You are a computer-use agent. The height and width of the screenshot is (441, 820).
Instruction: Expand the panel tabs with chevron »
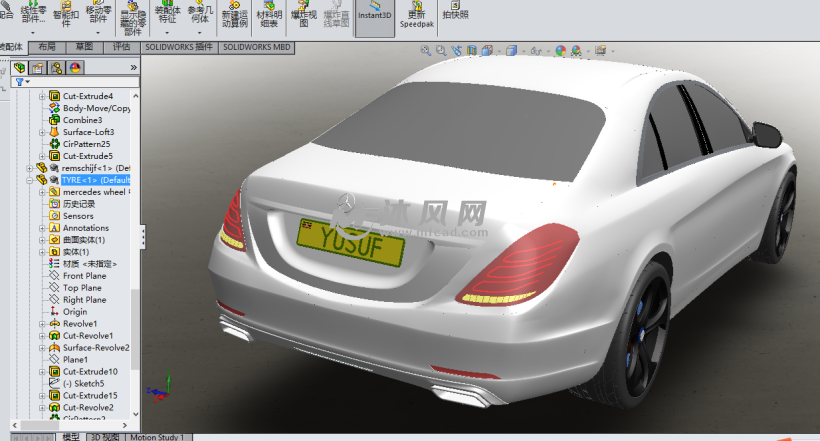133,67
